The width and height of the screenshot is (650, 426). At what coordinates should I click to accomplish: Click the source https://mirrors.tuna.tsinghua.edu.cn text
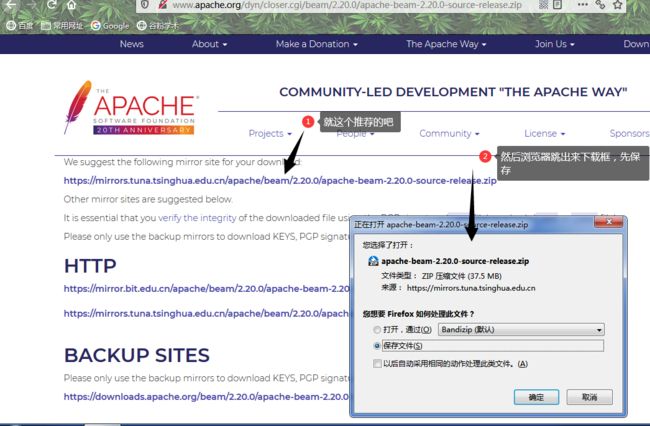coord(471,288)
